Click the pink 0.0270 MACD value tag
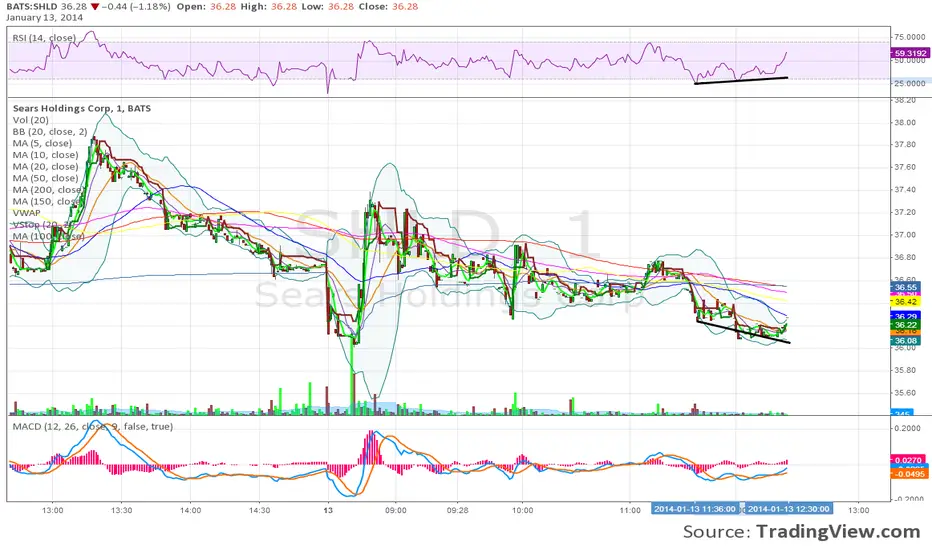This screenshot has height=550, width=932. coord(908,460)
